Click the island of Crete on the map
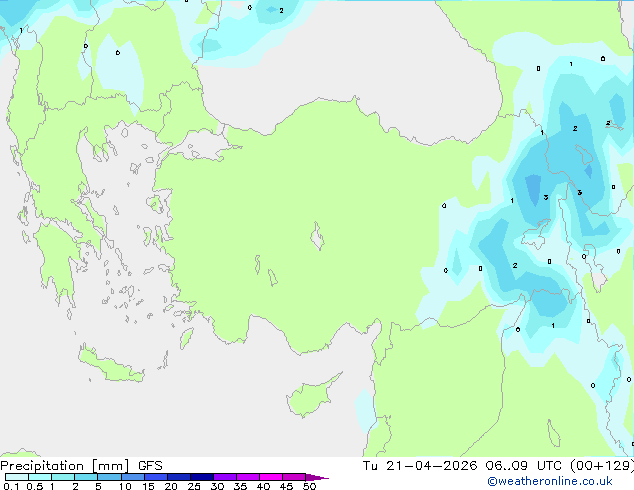The height and width of the screenshot is (490, 634). tap(109, 365)
